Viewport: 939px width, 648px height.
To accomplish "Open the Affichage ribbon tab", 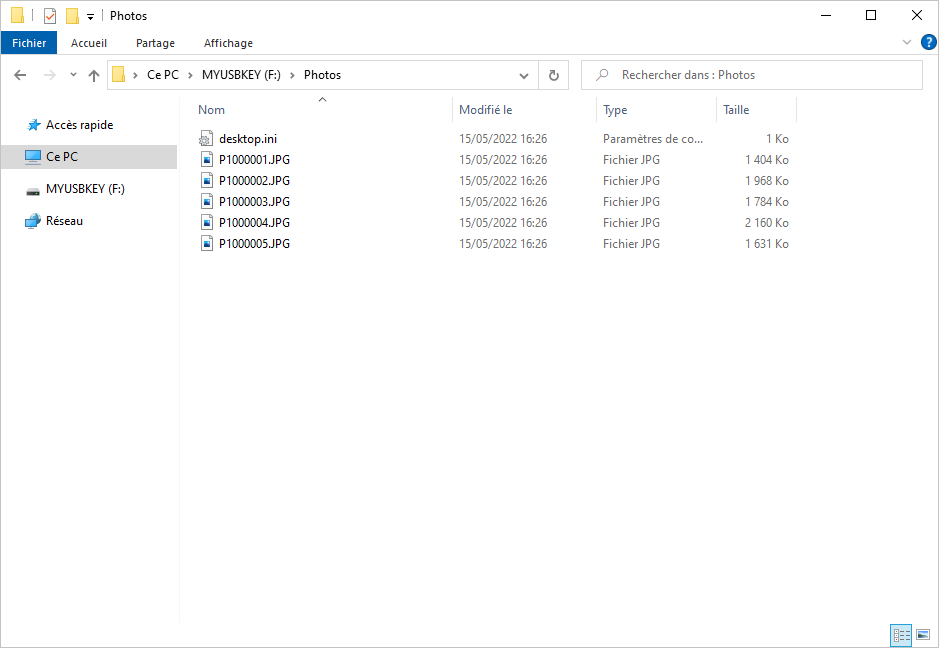I will pyautogui.click(x=228, y=43).
